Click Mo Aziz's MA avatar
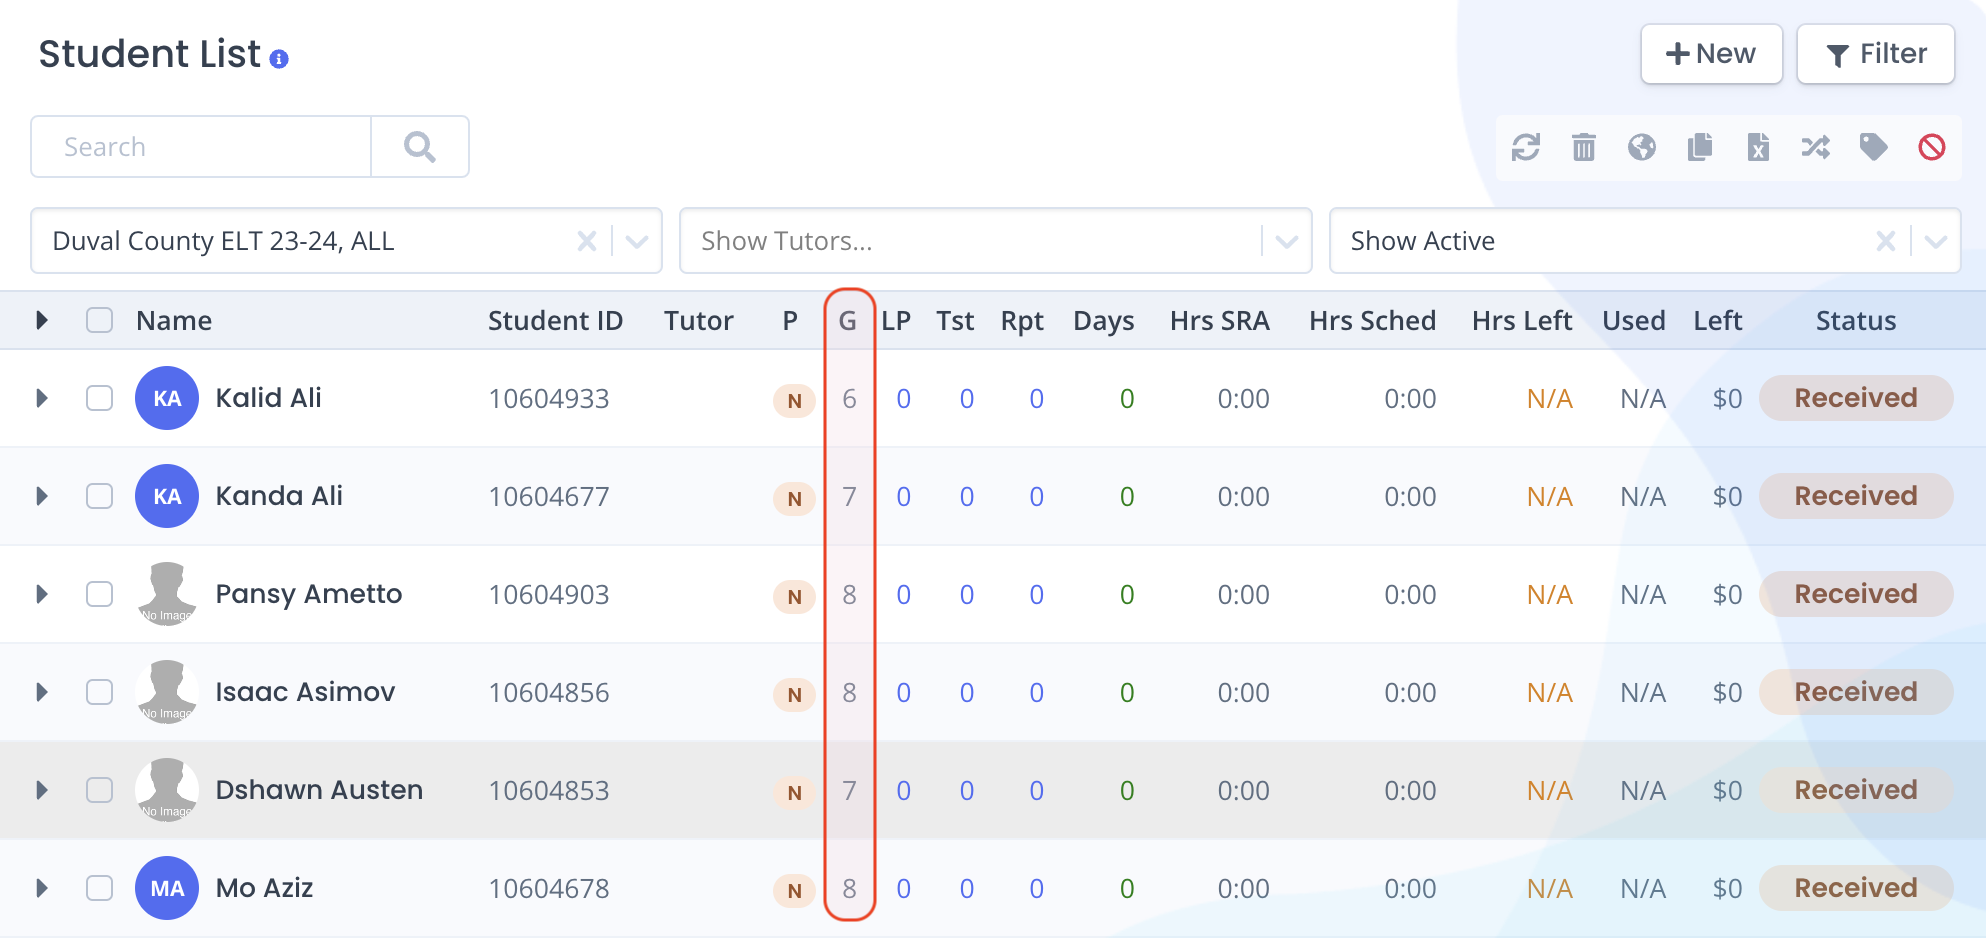 click(167, 888)
